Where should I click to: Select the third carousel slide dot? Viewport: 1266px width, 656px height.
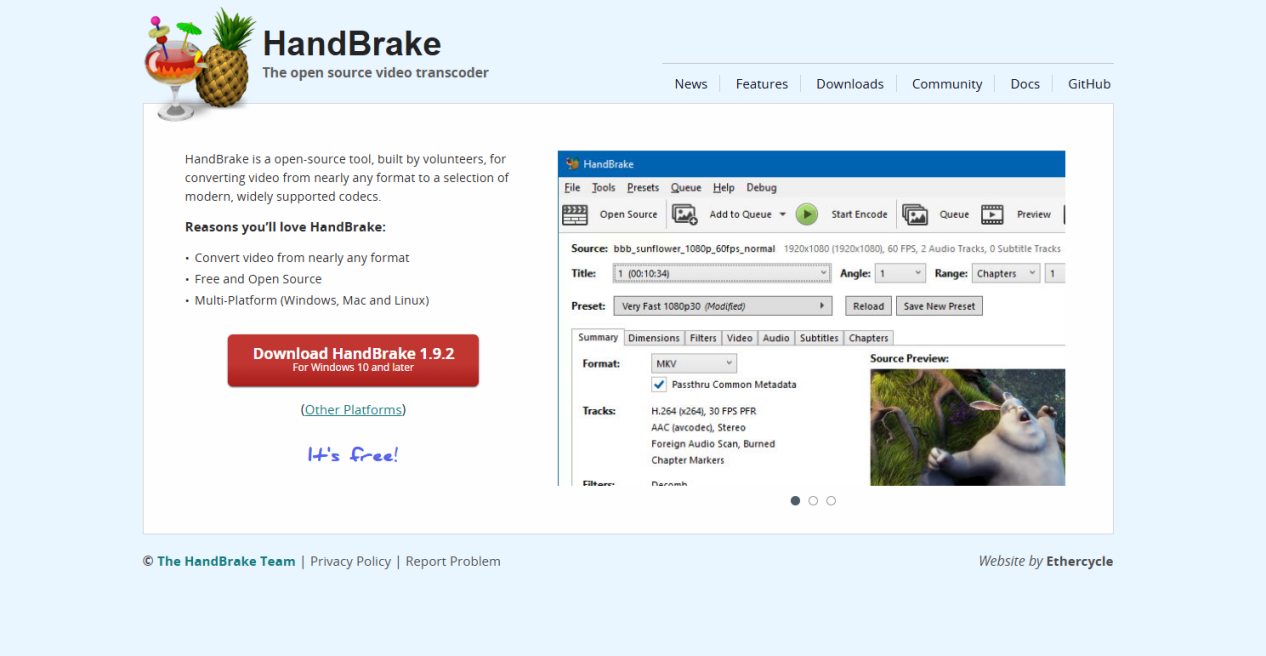[831, 501]
